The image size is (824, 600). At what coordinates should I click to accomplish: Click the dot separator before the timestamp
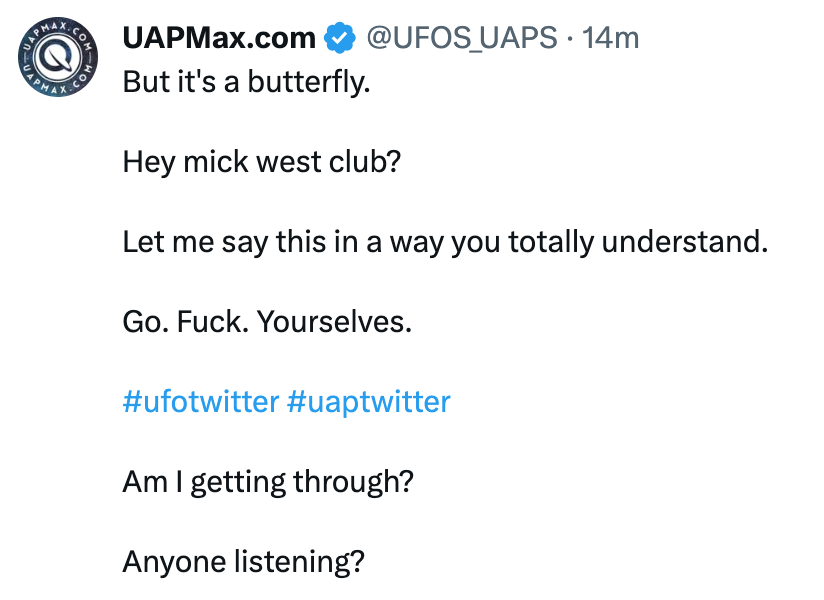tap(570, 39)
